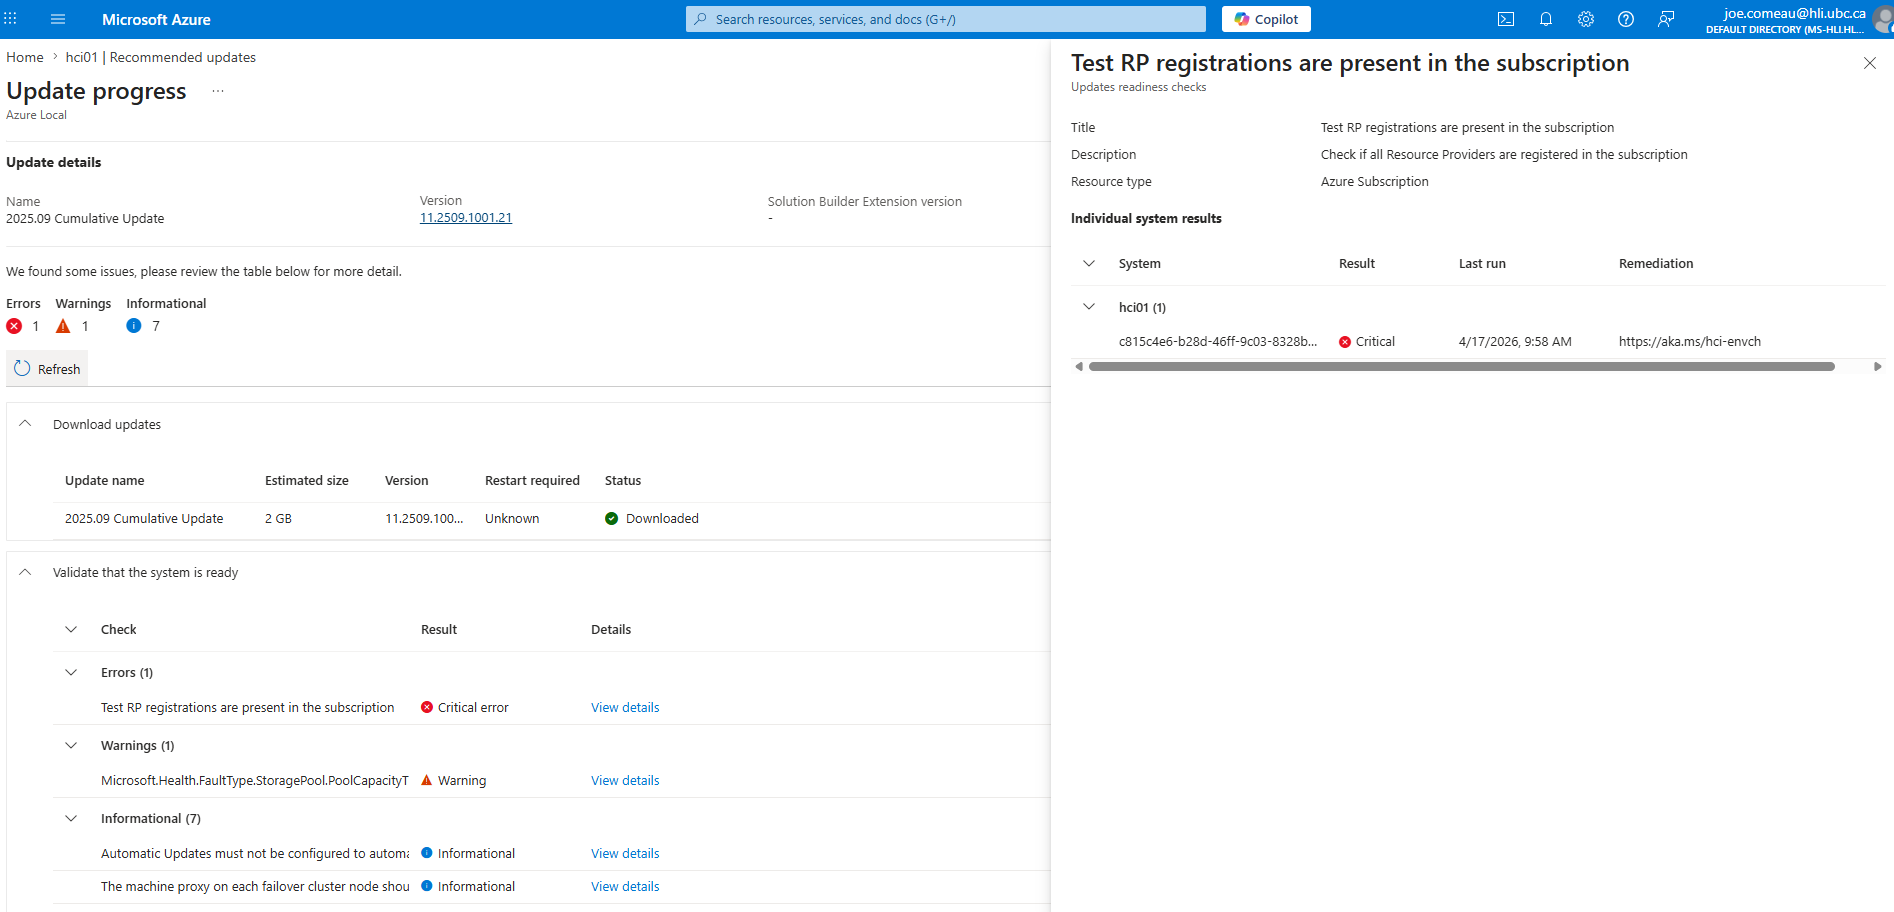Click the scroll left arrow in results panel
Screen dimensions: 1894x912
point(1079,367)
